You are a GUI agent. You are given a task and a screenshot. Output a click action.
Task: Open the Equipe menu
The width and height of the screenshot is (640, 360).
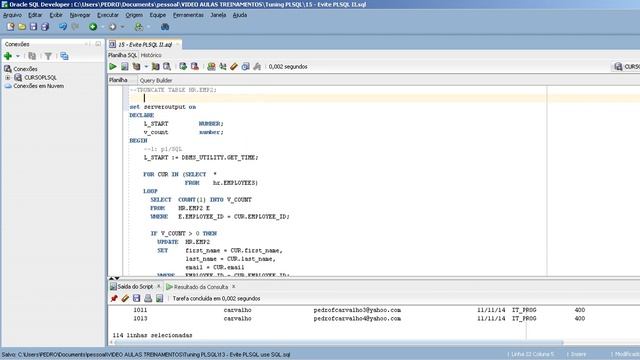coord(158,15)
